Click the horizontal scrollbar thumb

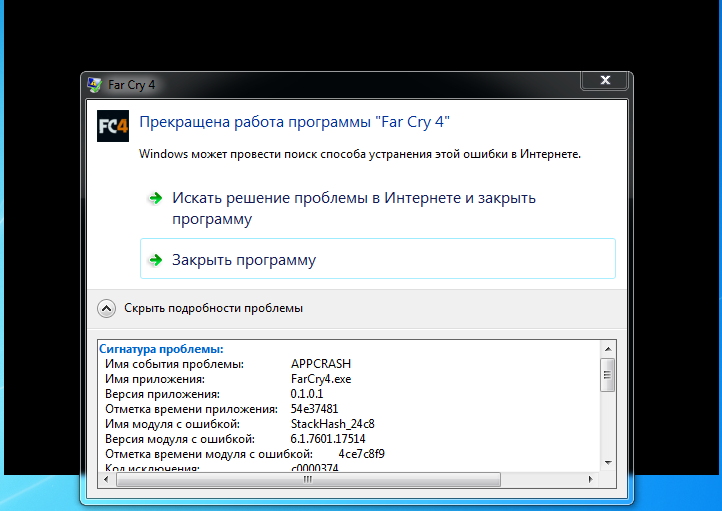[x=308, y=479]
